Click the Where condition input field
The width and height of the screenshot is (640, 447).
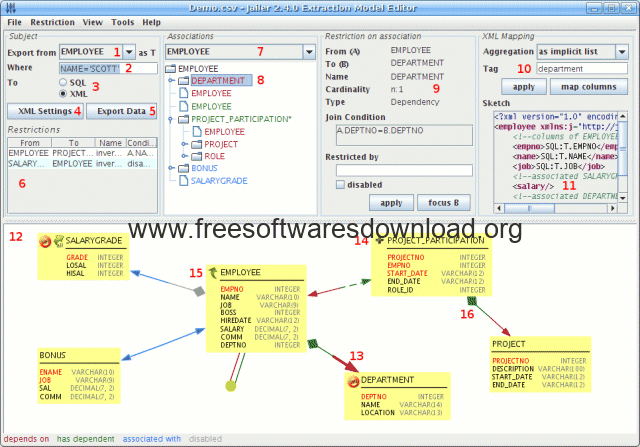[108, 68]
